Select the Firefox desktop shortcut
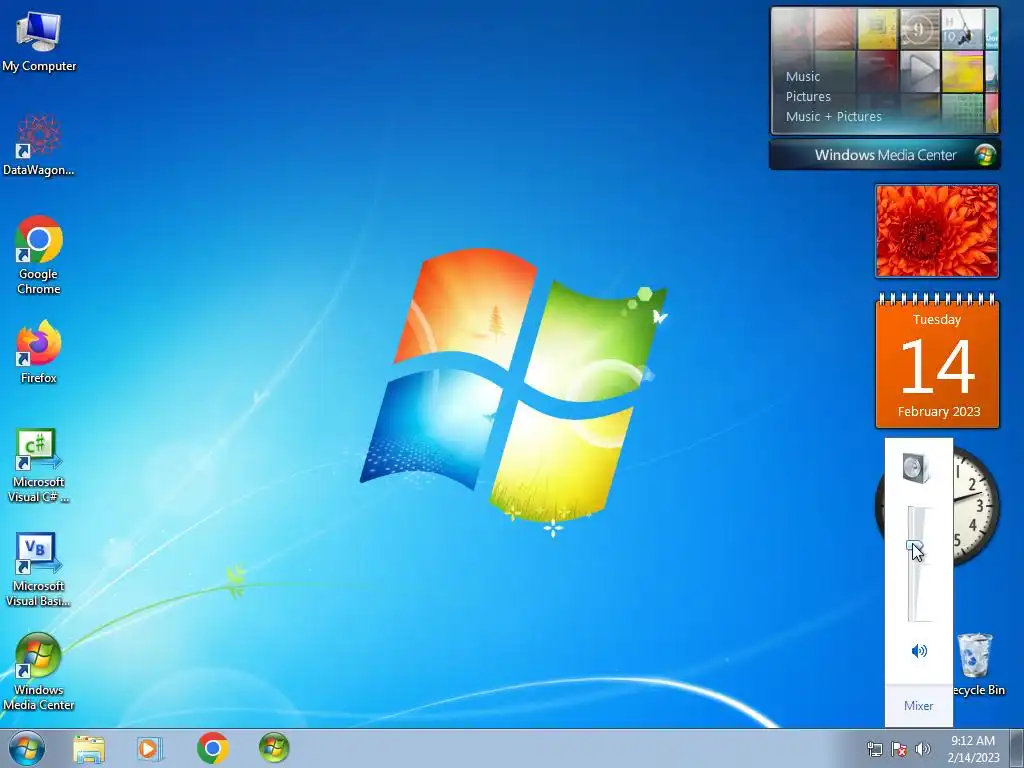Screen dimensions: 1024x768 click(x=39, y=351)
